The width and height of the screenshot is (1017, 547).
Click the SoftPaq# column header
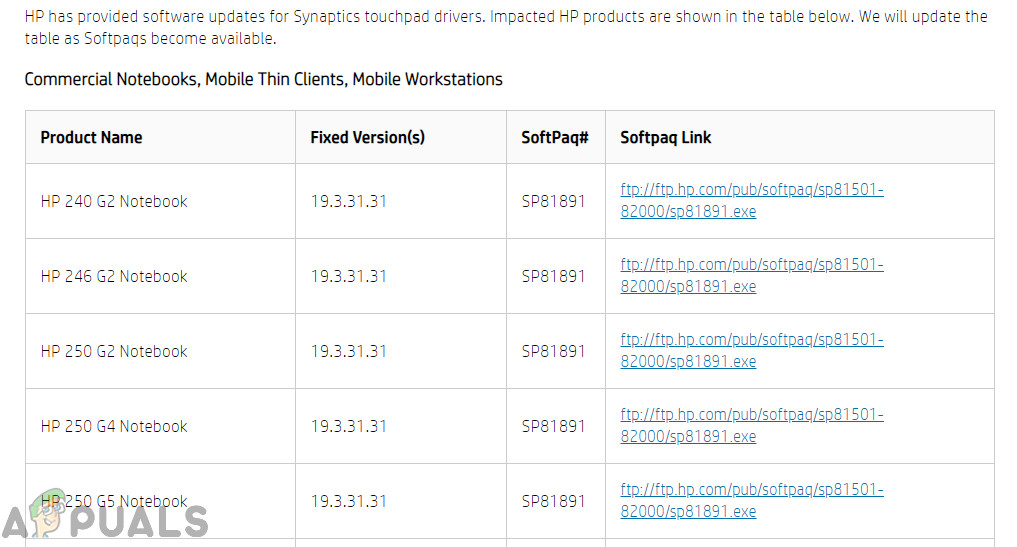coord(555,137)
